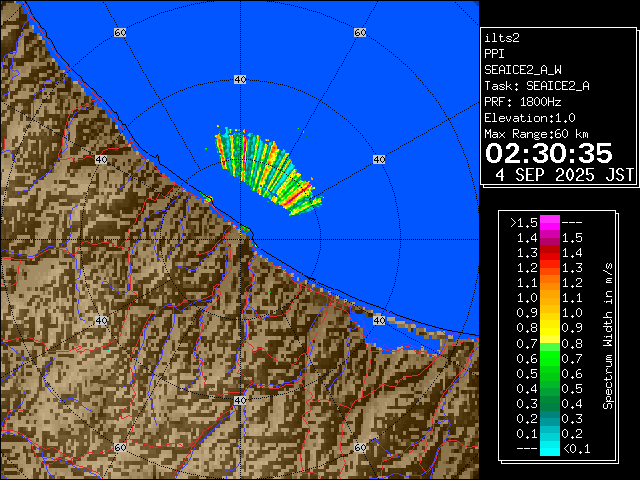The width and height of the screenshot is (640, 480).
Task: Click the green marker on the coastline
Action: tap(244, 229)
